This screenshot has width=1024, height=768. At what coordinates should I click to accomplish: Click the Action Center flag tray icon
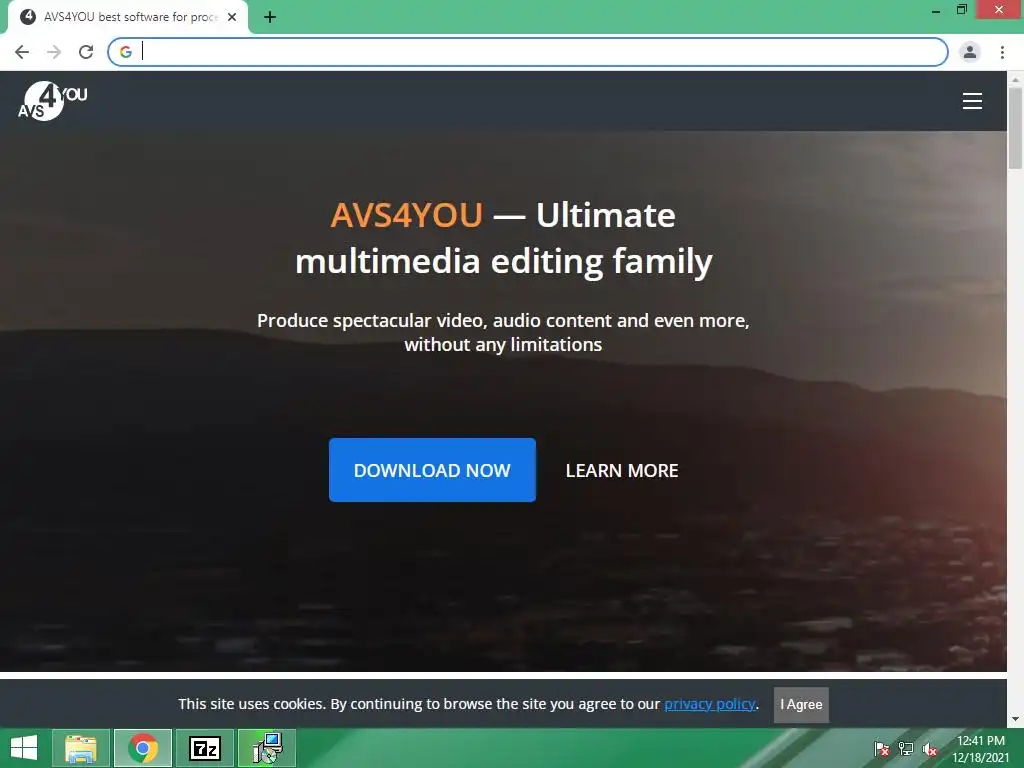click(882, 749)
